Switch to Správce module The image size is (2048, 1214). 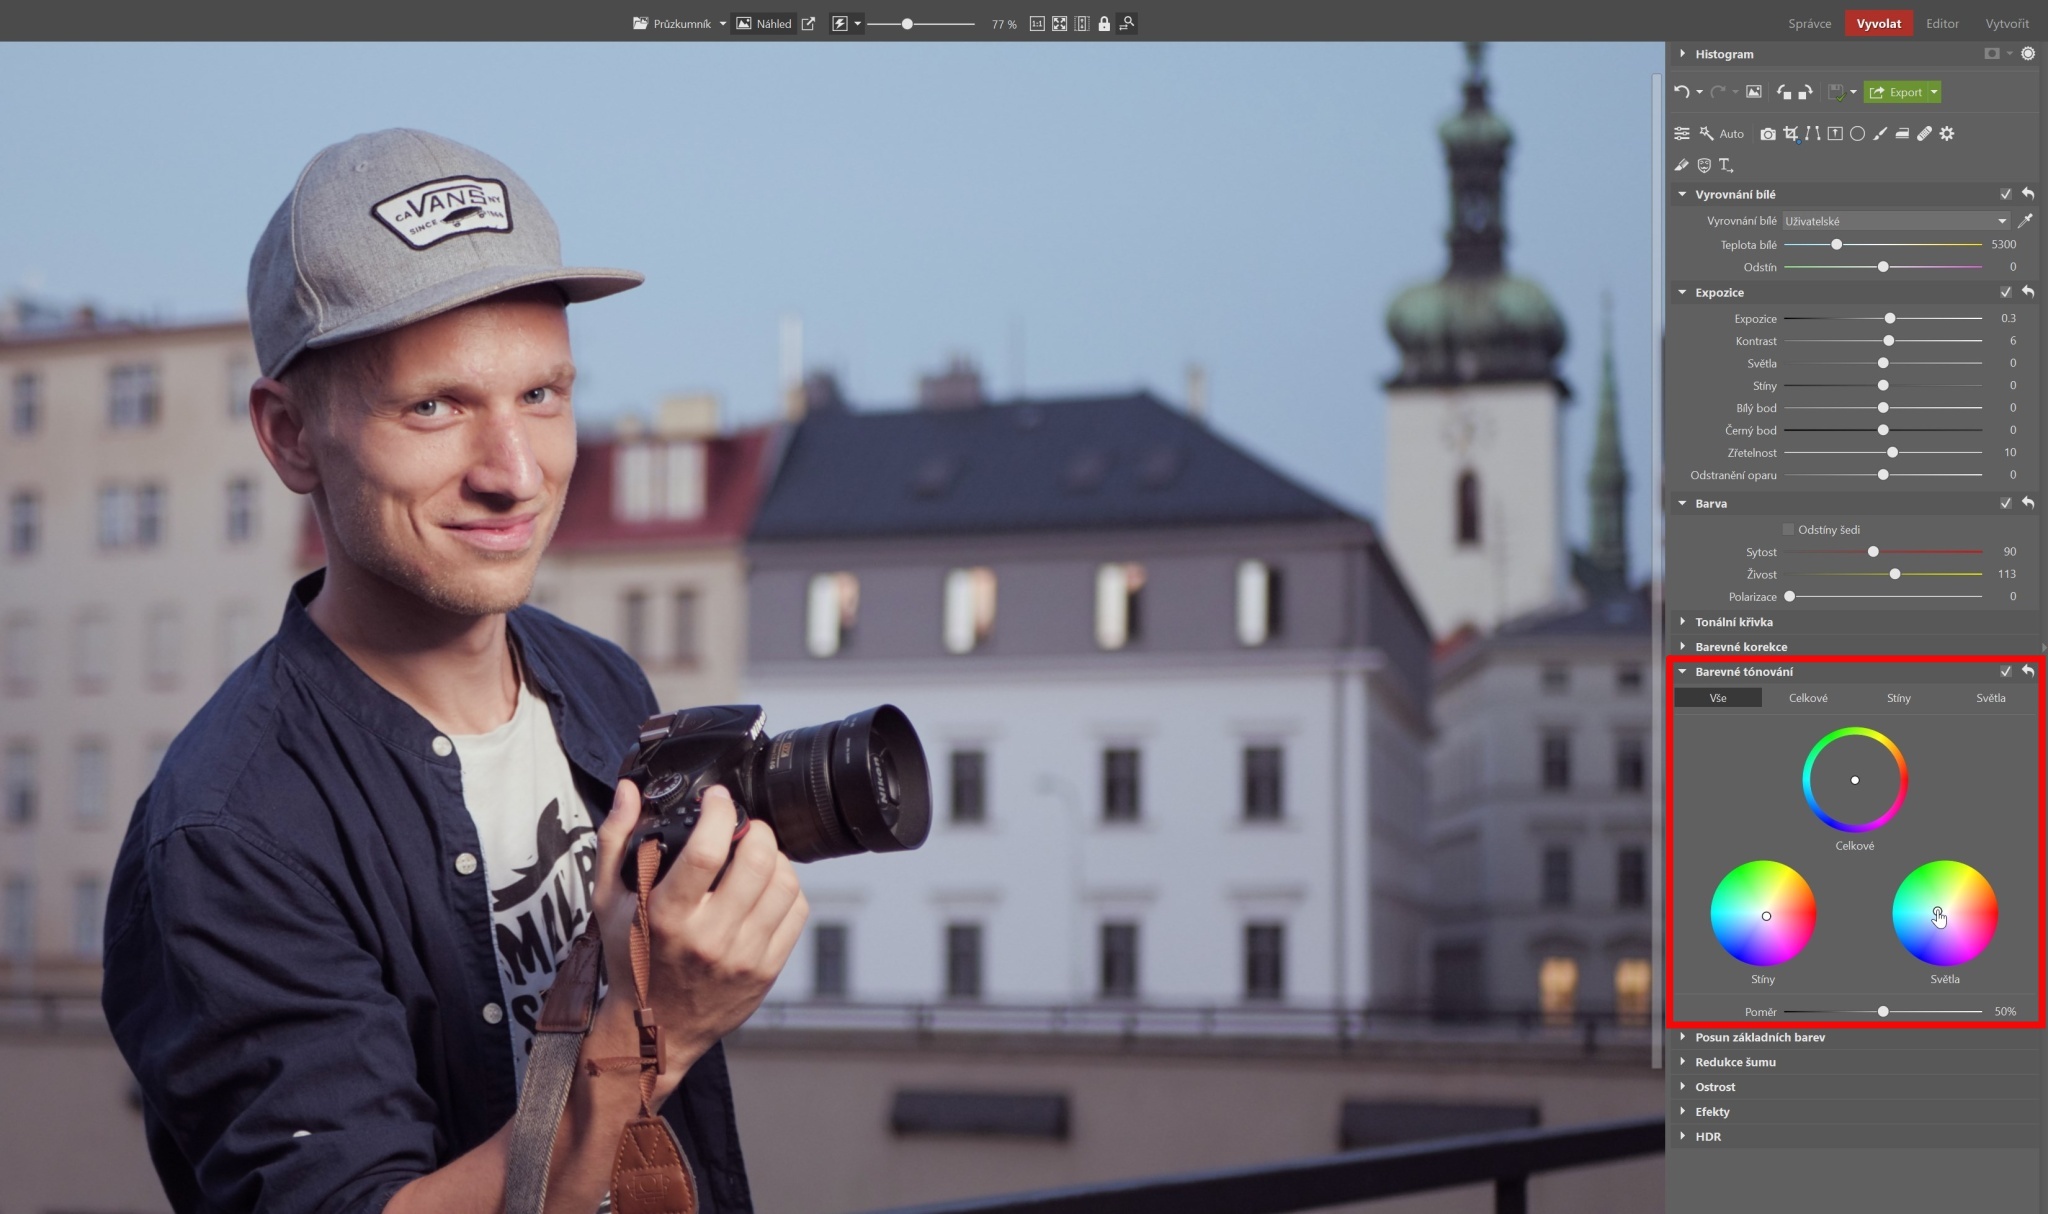(x=1809, y=23)
